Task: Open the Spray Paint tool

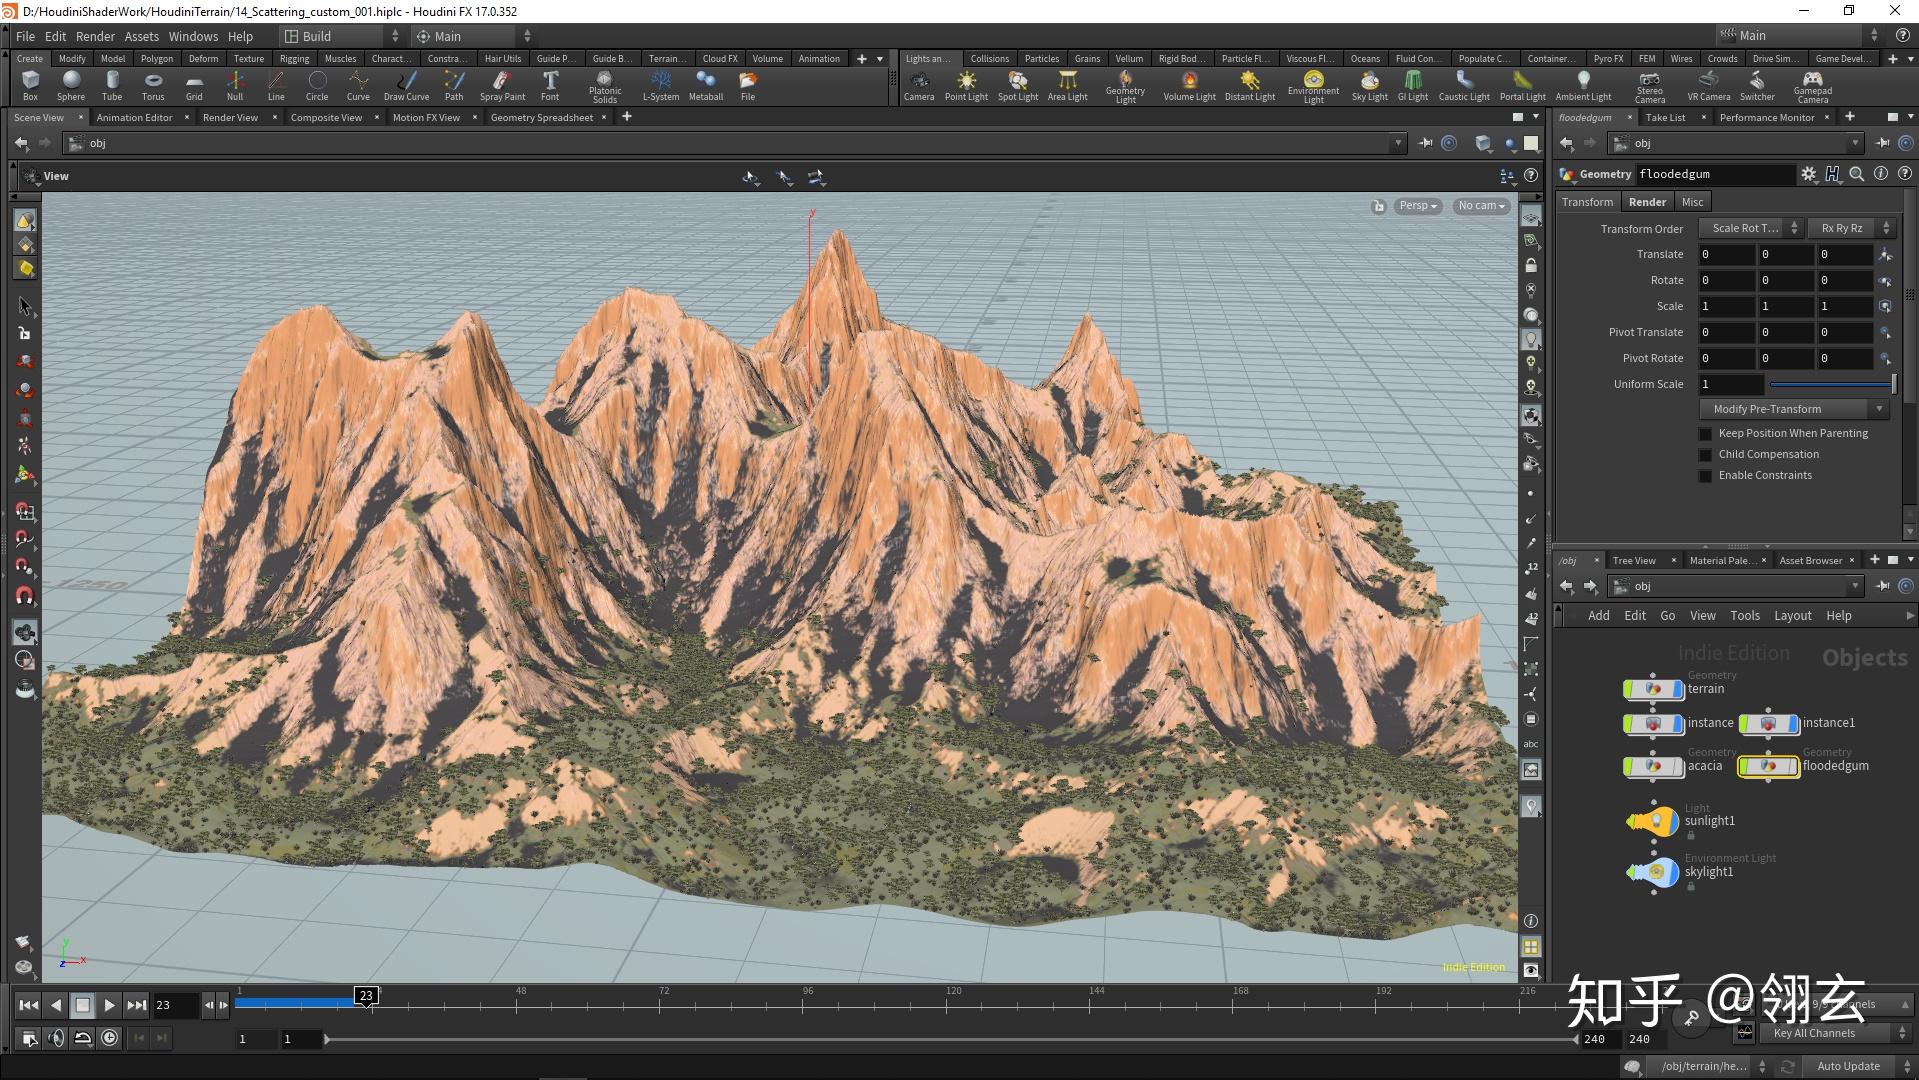Action: [x=502, y=86]
